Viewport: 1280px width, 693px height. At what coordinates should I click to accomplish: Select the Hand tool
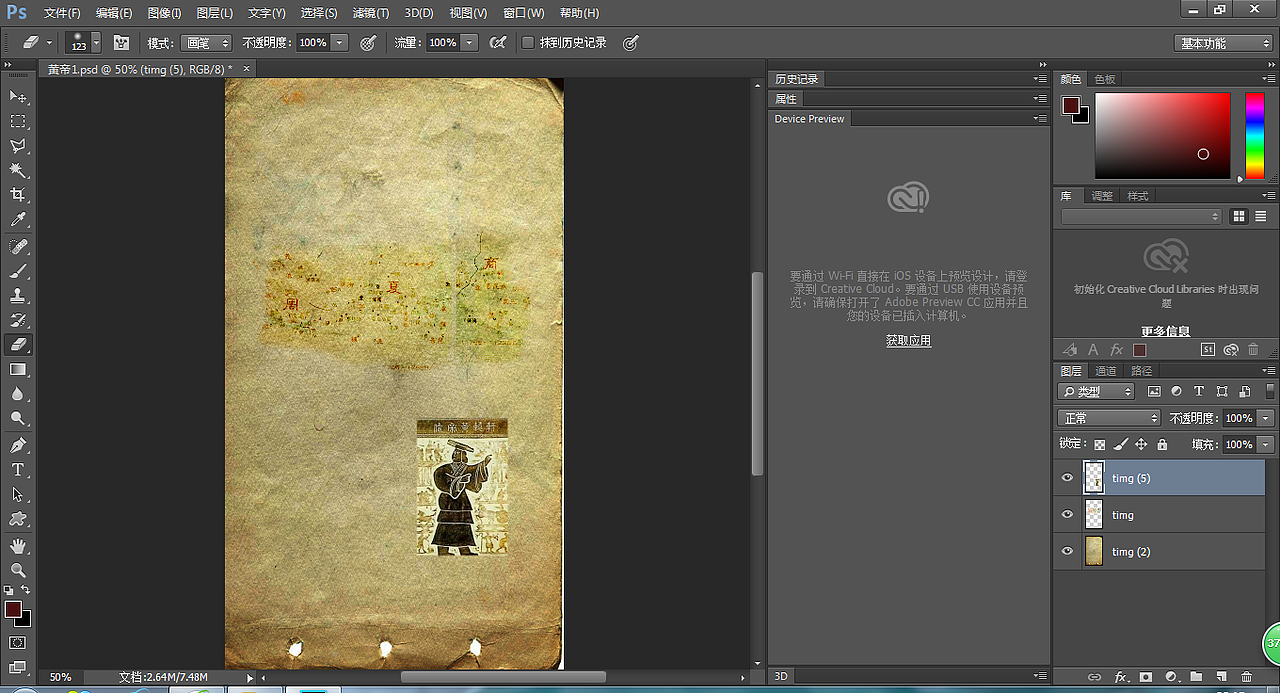[x=18, y=546]
